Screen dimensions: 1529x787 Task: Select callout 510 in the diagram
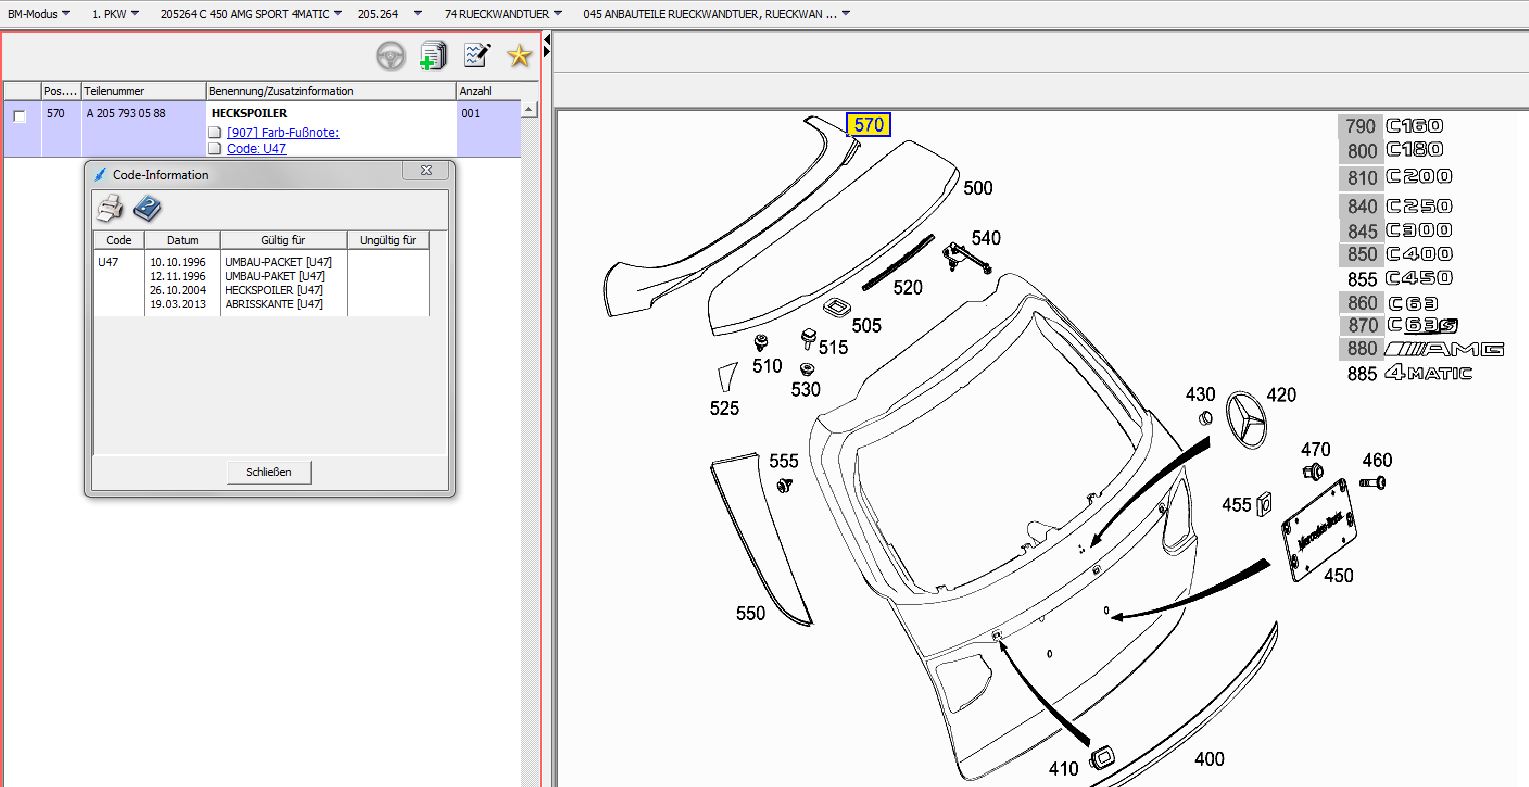point(767,367)
